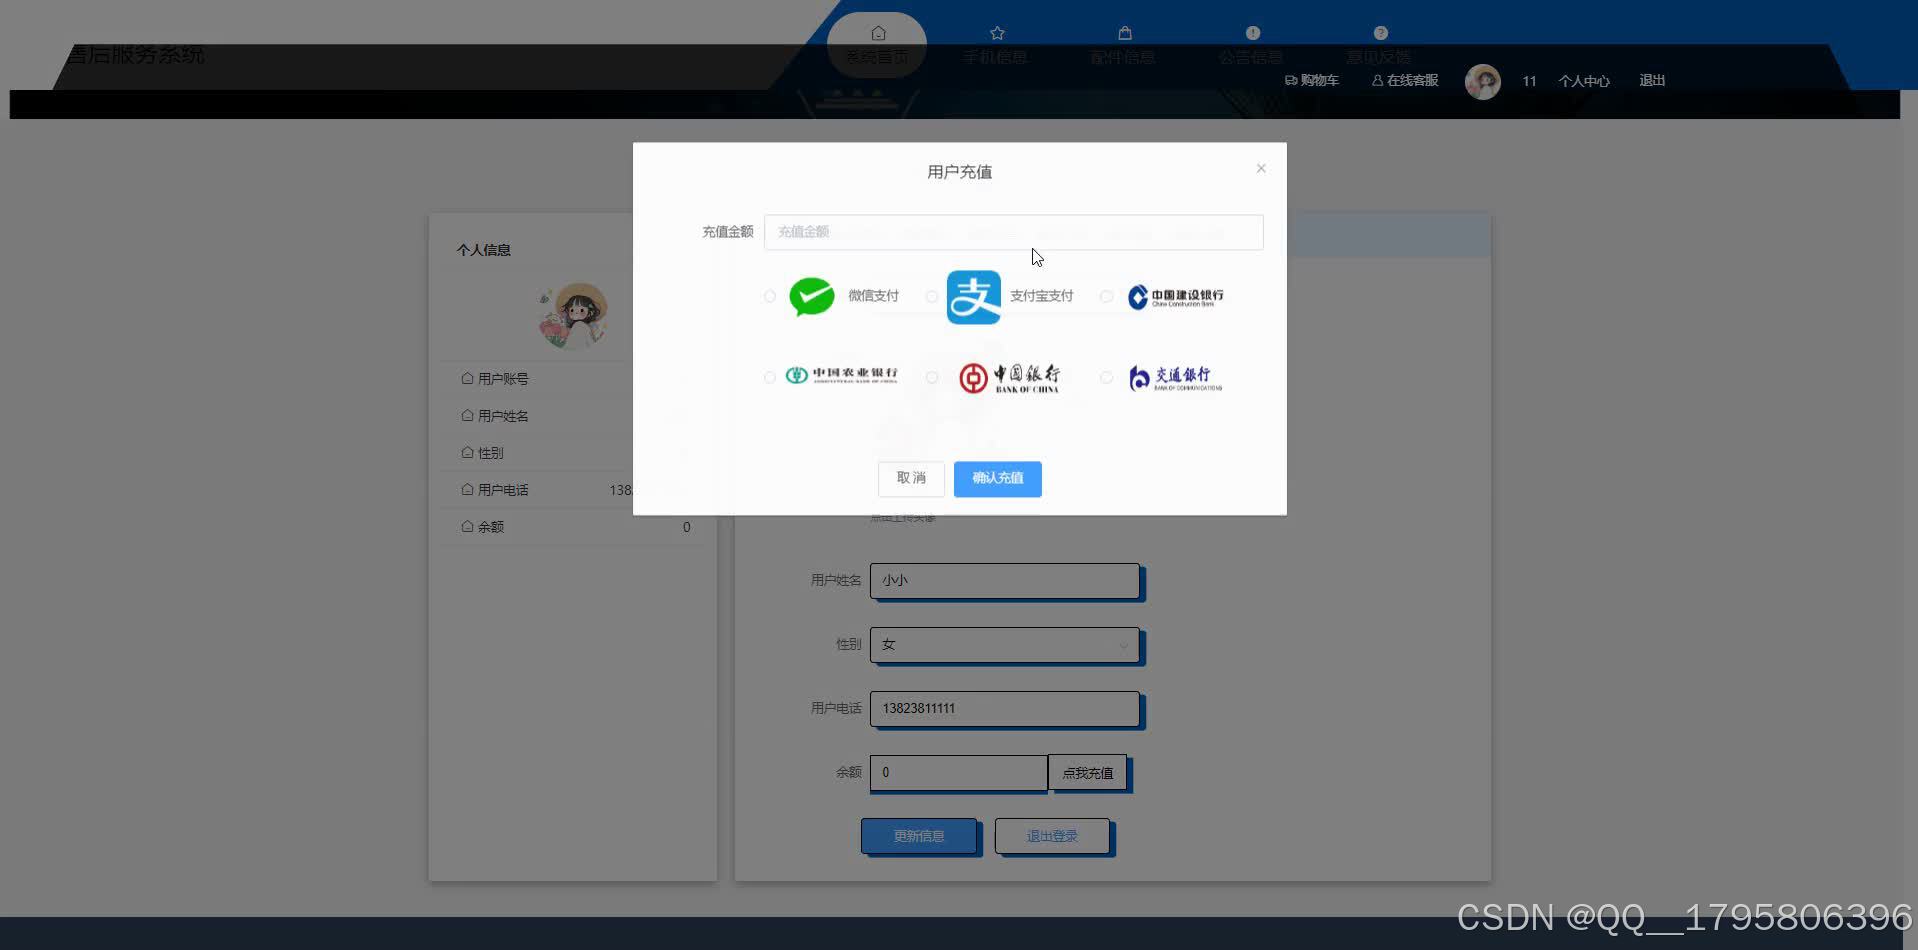Open the 系统首页 navigation tab

877,46
